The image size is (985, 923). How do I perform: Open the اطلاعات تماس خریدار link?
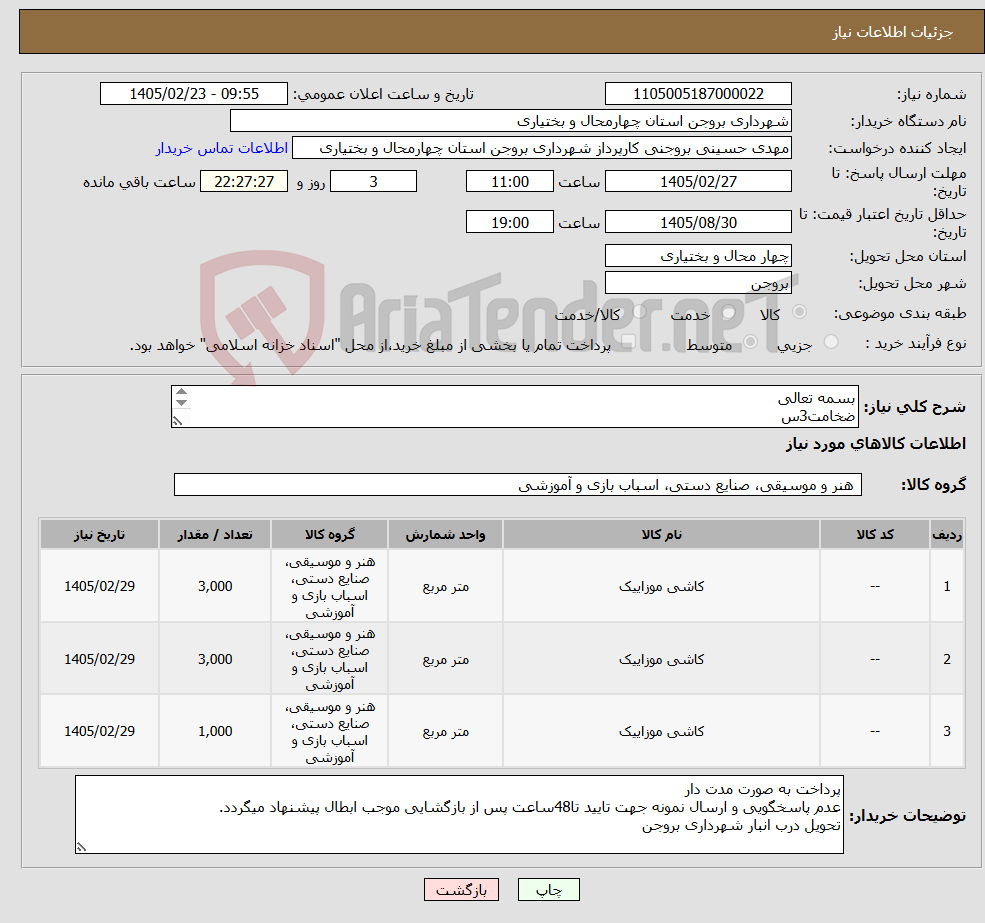coord(222,148)
